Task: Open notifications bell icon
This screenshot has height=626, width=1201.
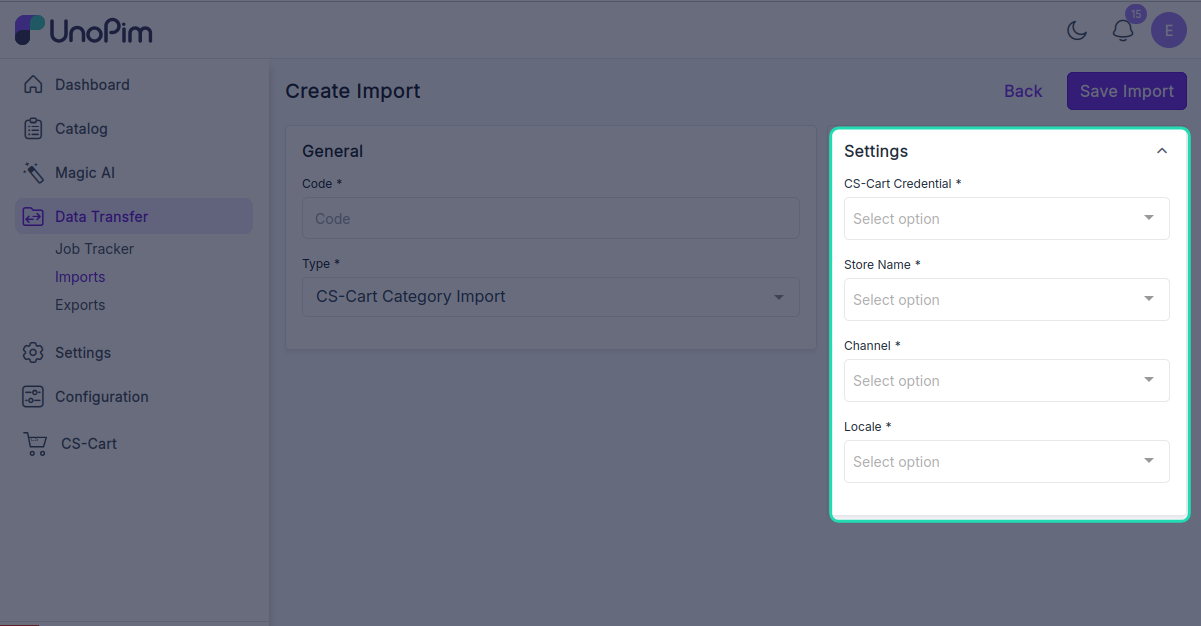Action: tap(1123, 30)
